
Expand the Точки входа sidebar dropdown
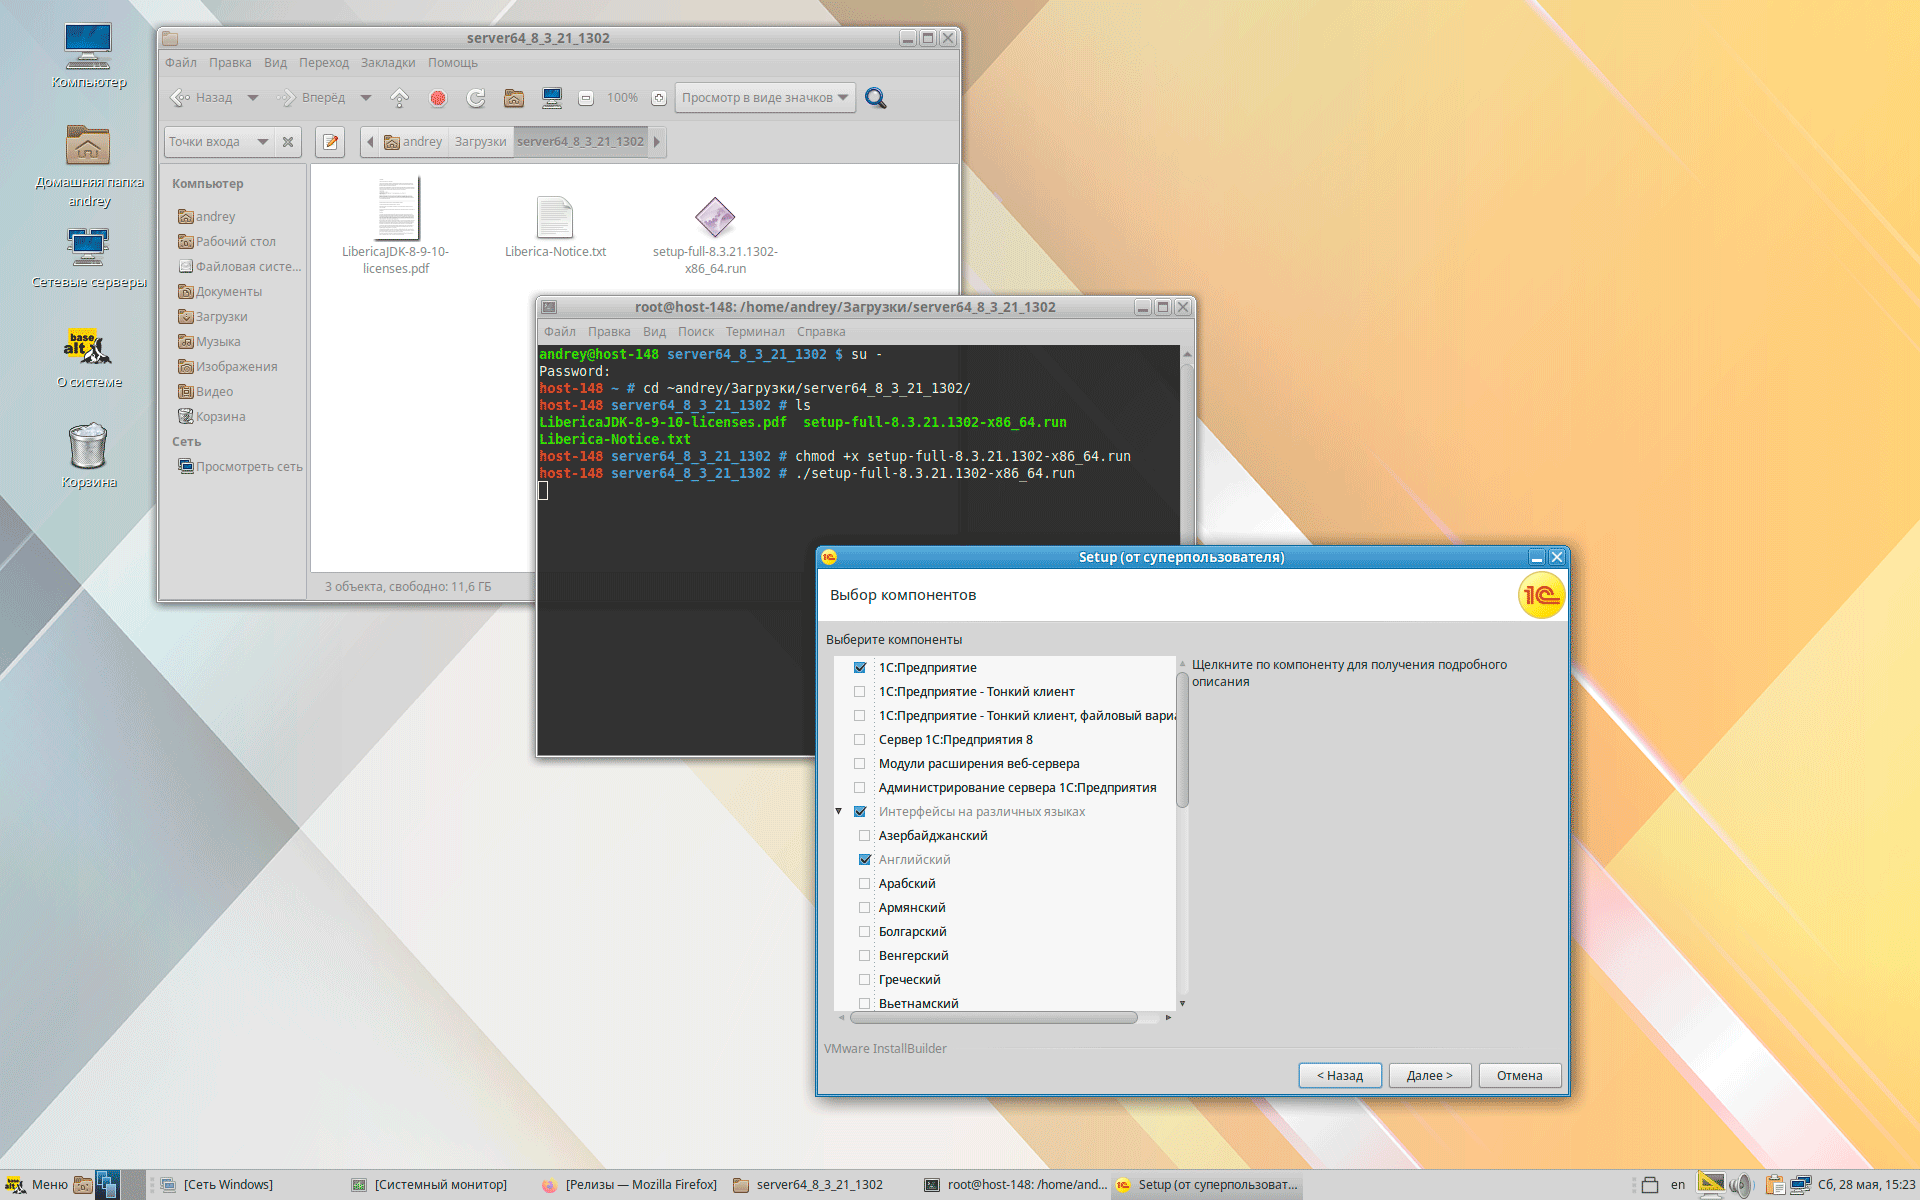[x=262, y=142]
